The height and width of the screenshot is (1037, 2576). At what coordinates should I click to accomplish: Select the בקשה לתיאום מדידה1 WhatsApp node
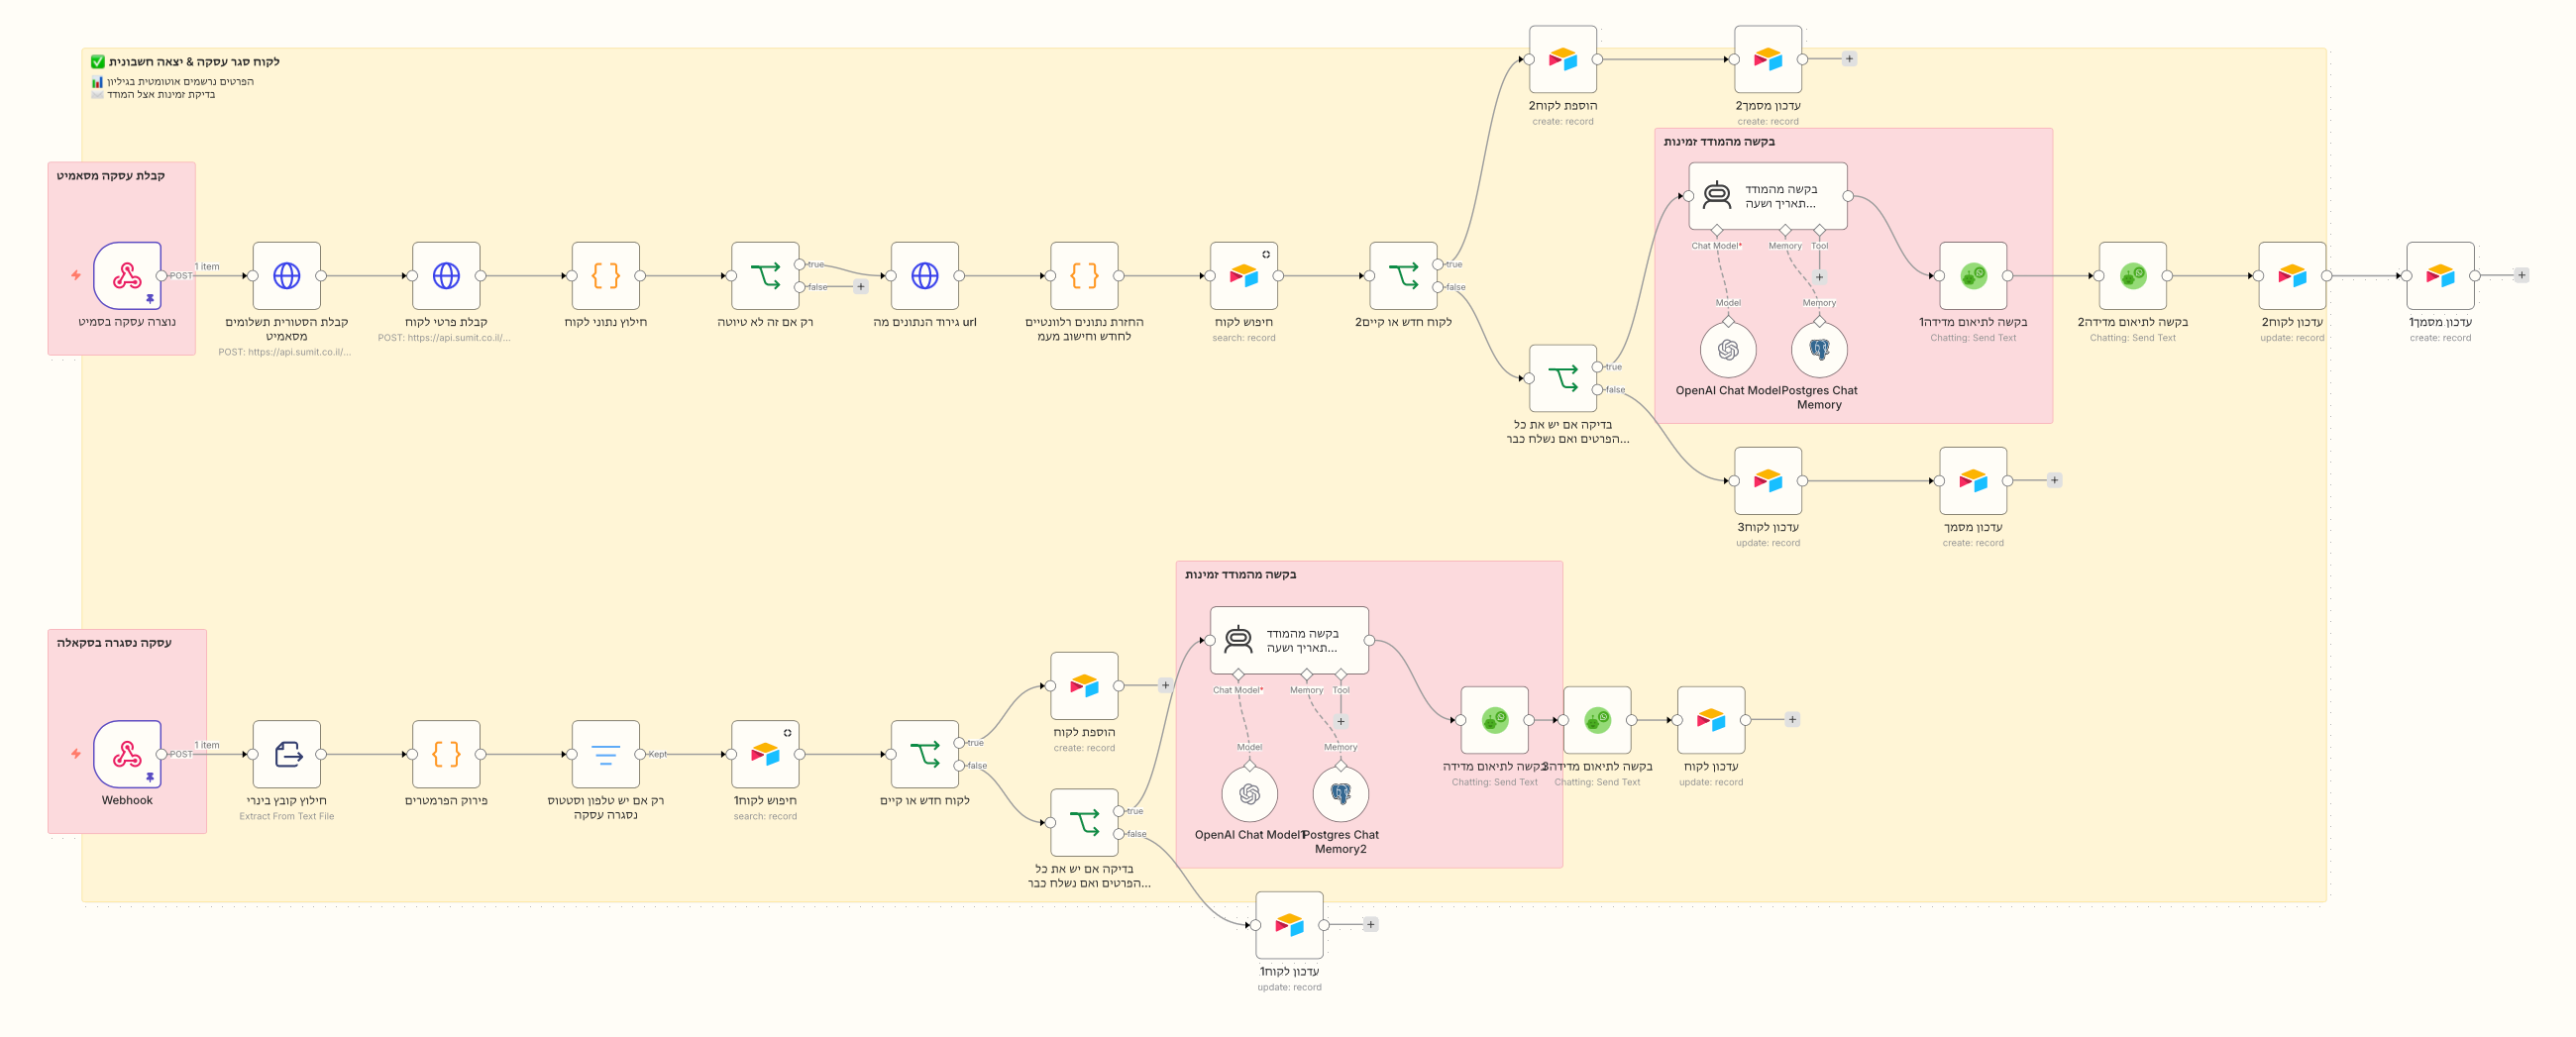coord(1973,276)
